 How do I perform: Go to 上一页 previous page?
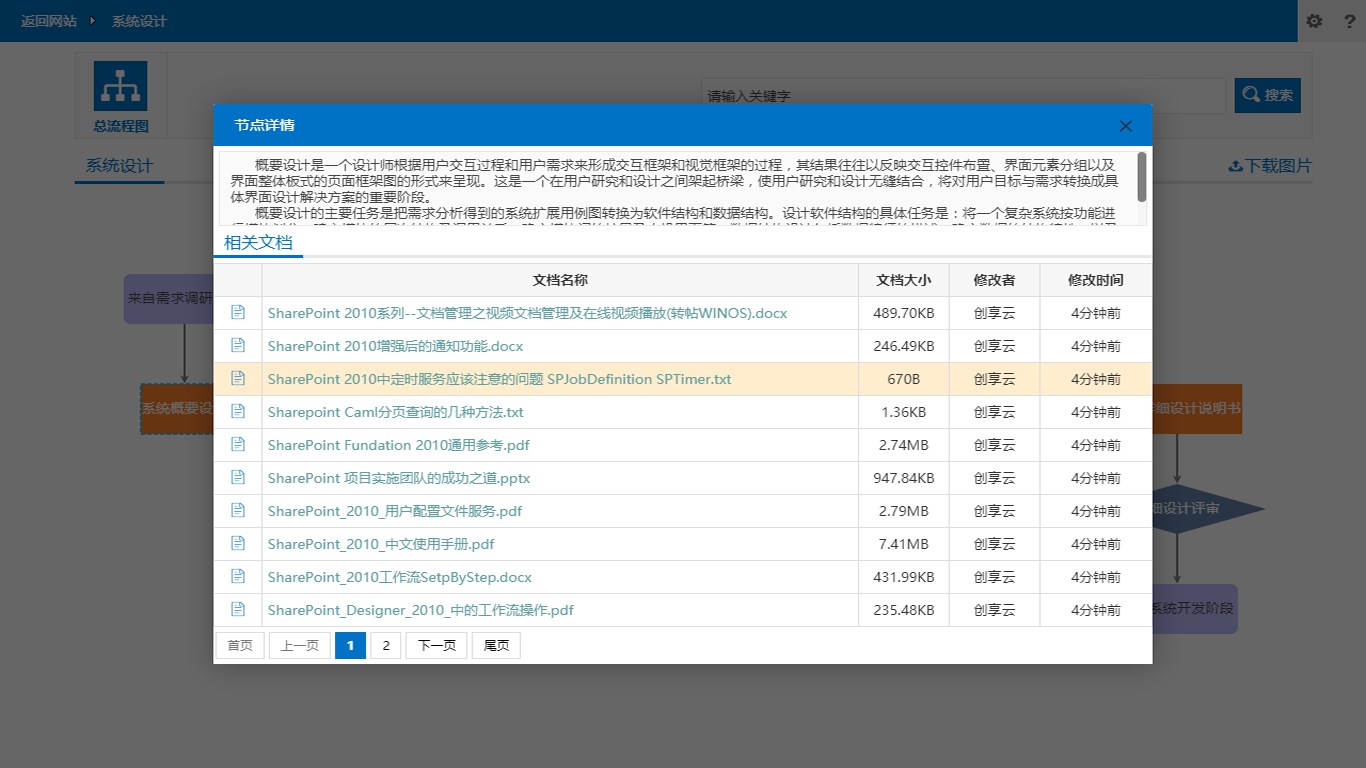point(300,645)
